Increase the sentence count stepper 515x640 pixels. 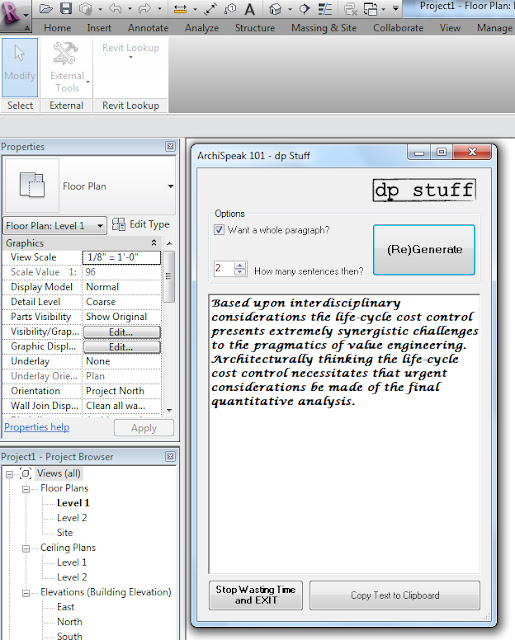(240, 265)
